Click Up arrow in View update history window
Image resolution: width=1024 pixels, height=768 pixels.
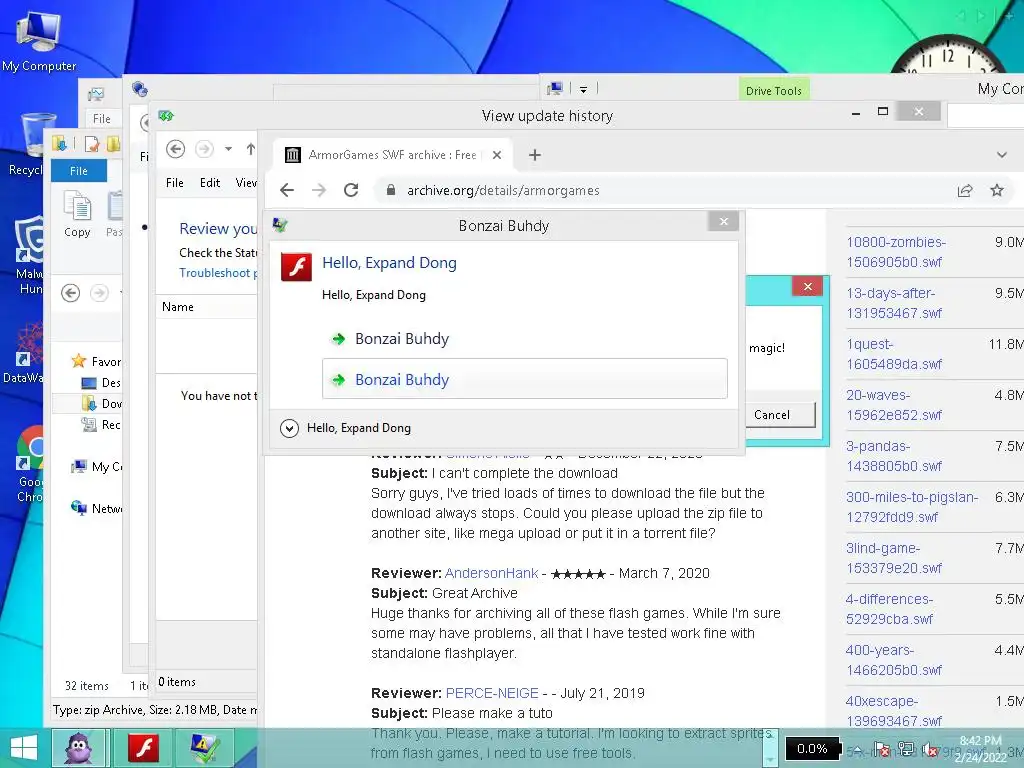pos(251,150)
